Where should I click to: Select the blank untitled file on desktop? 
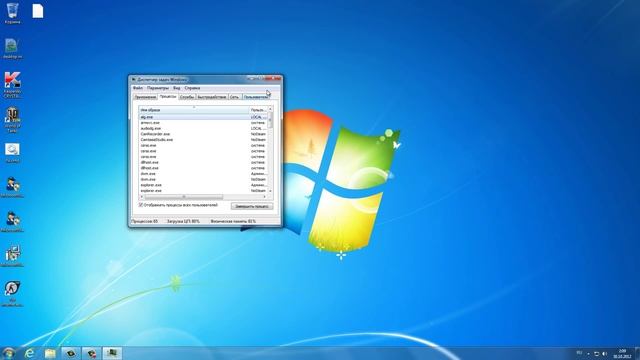click(x=38, y=11)
